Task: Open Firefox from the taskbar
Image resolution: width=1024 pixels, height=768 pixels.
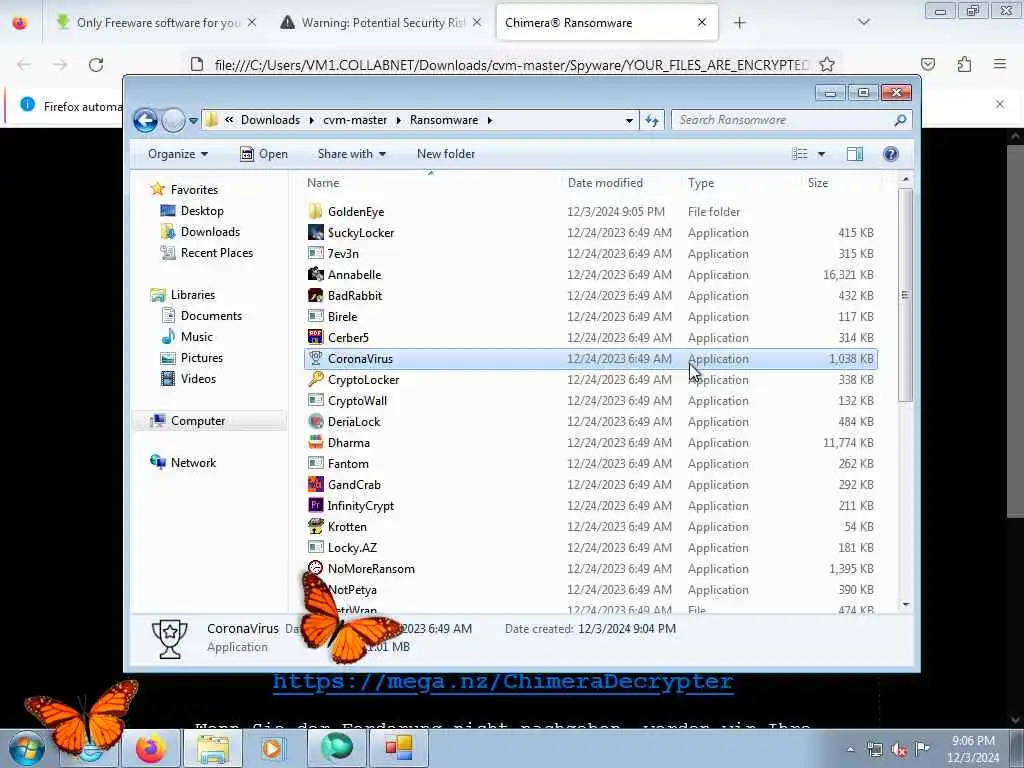Action: [151, 748]
